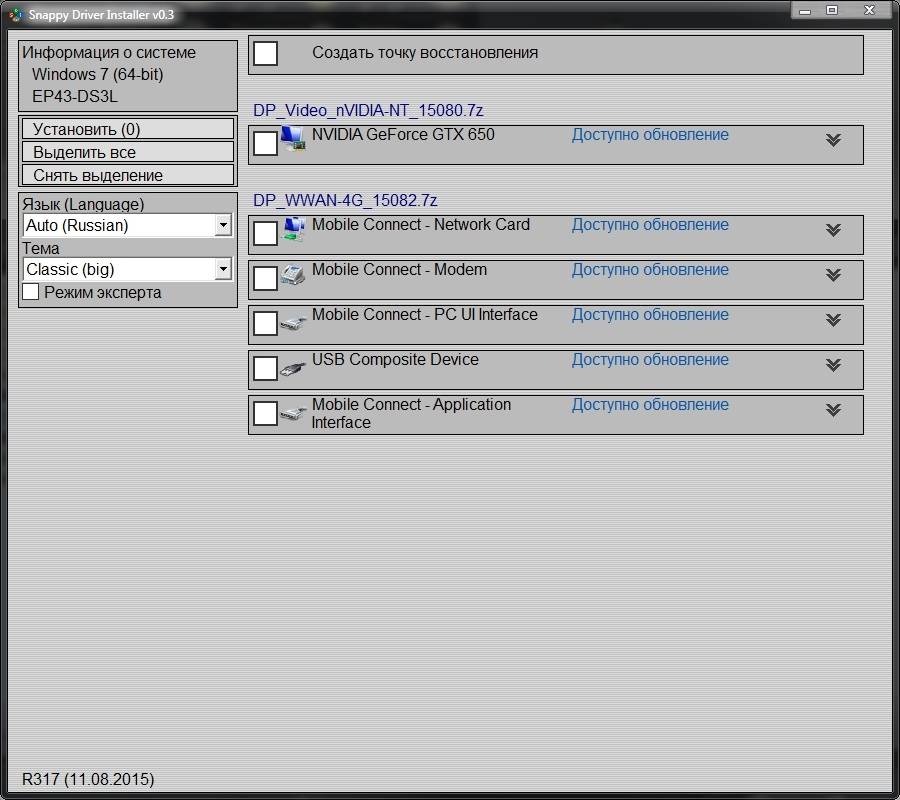Click the DP_Video_nVIDIA-NT_15080.7z driverpack heading

pyautogui.click(x=368, y=110)
